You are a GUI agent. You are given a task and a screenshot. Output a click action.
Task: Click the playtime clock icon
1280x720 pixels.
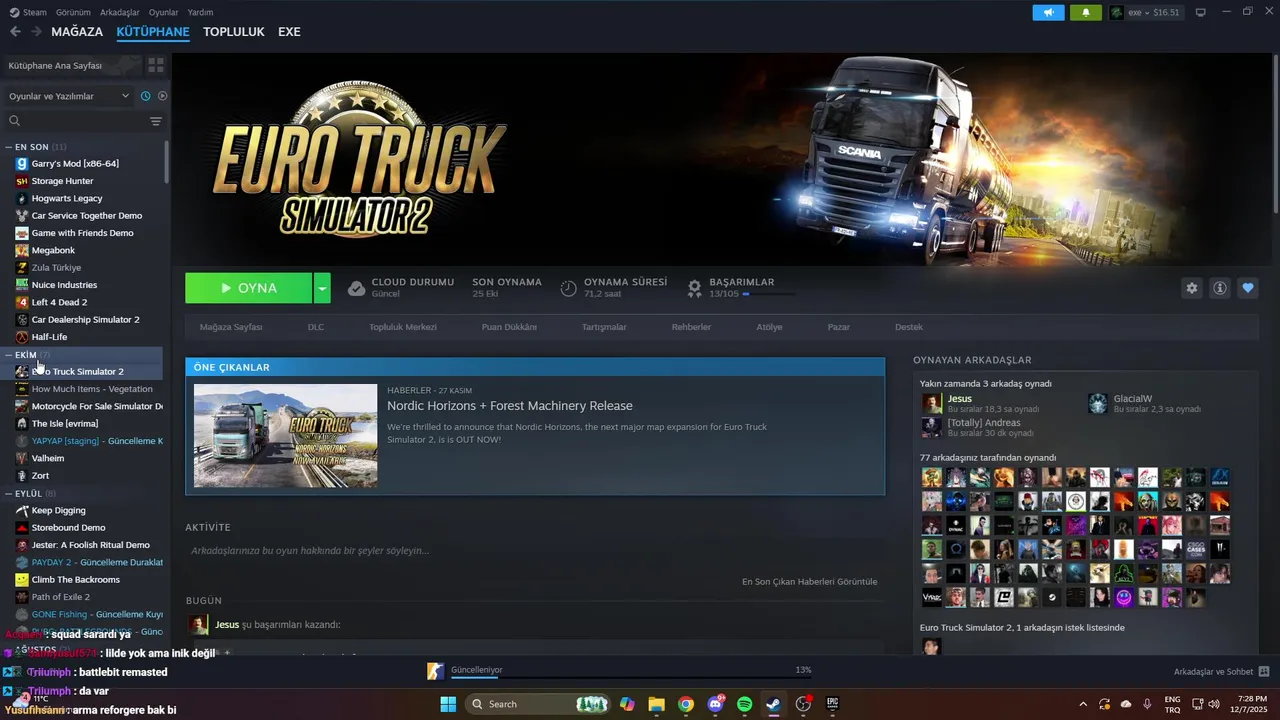click(x=568, y=288)
